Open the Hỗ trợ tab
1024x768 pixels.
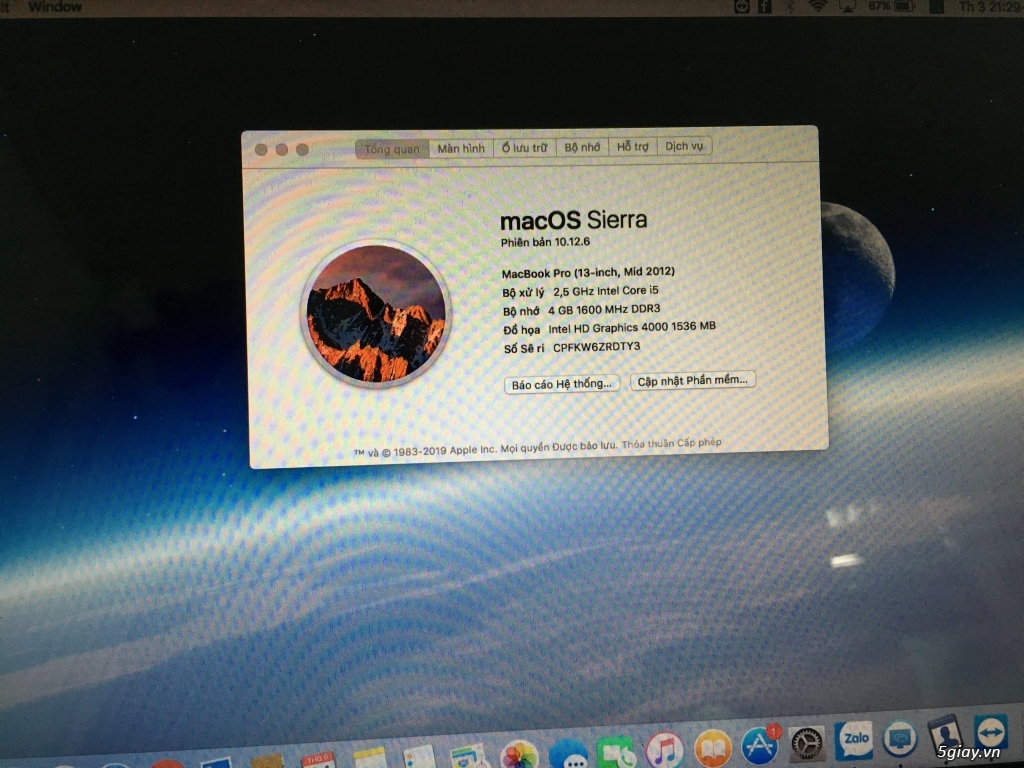pos(632,146)
